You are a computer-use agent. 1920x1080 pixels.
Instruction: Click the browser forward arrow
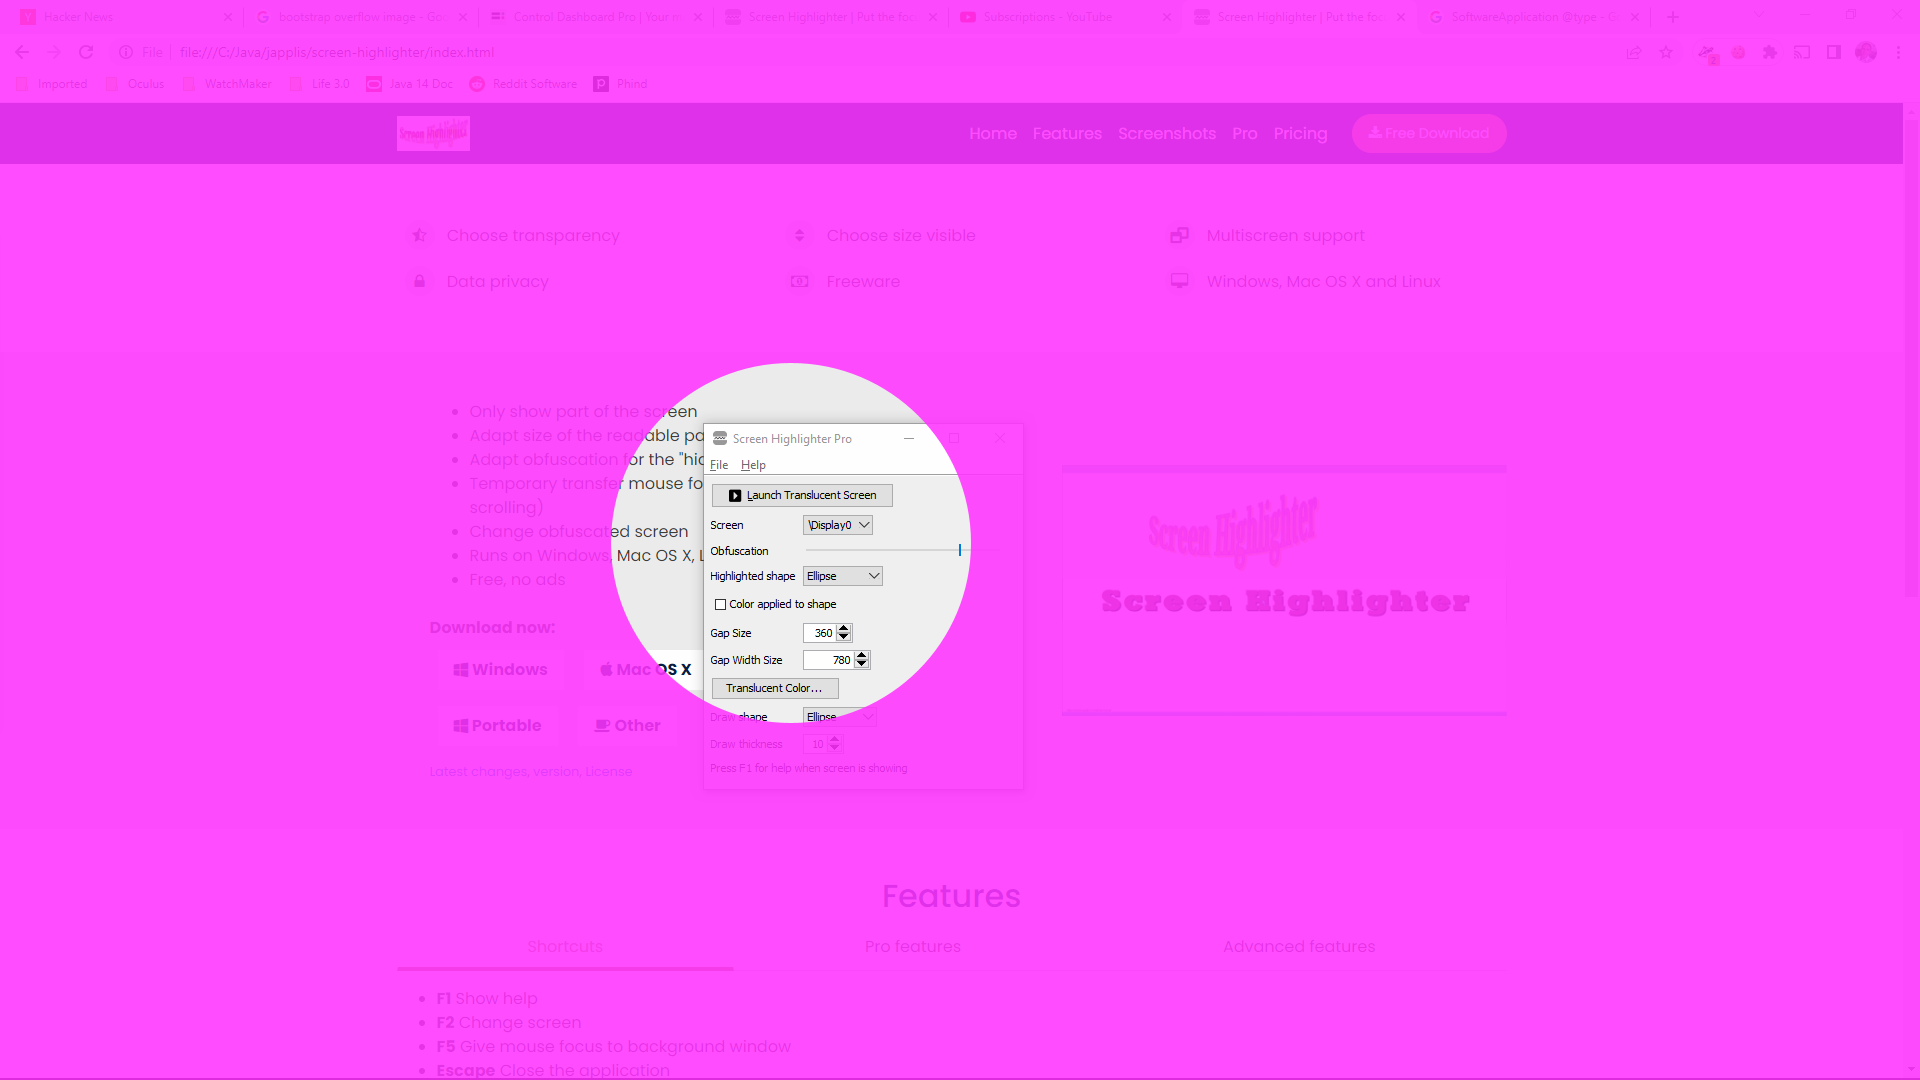[x=54, y=52]
